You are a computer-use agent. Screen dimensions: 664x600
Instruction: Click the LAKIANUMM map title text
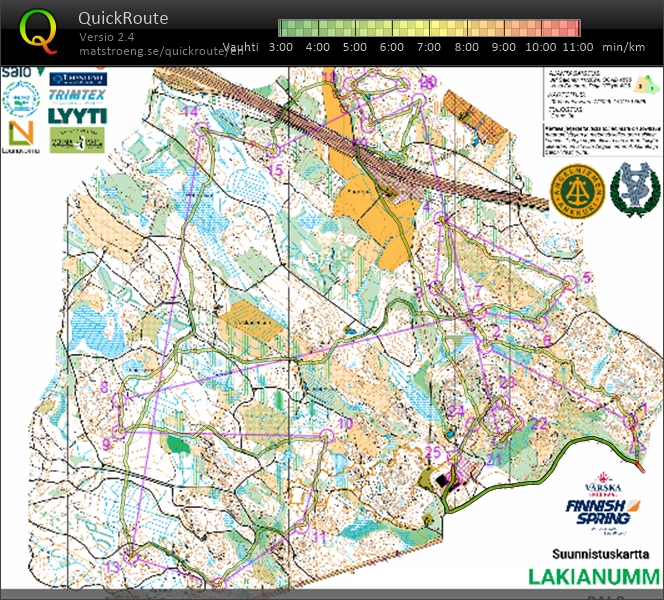pyautogui.click(x=593, y=577)
